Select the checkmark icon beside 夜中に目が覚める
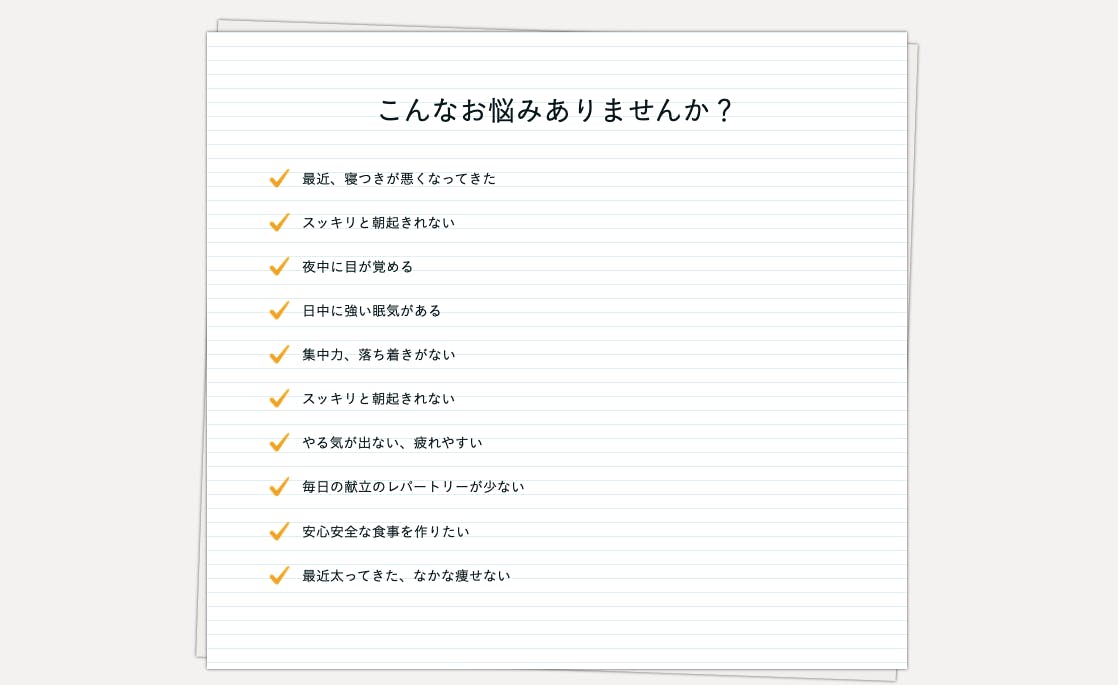The height and width of the screenshot is (685, 1118). click(x=279, y=266)
